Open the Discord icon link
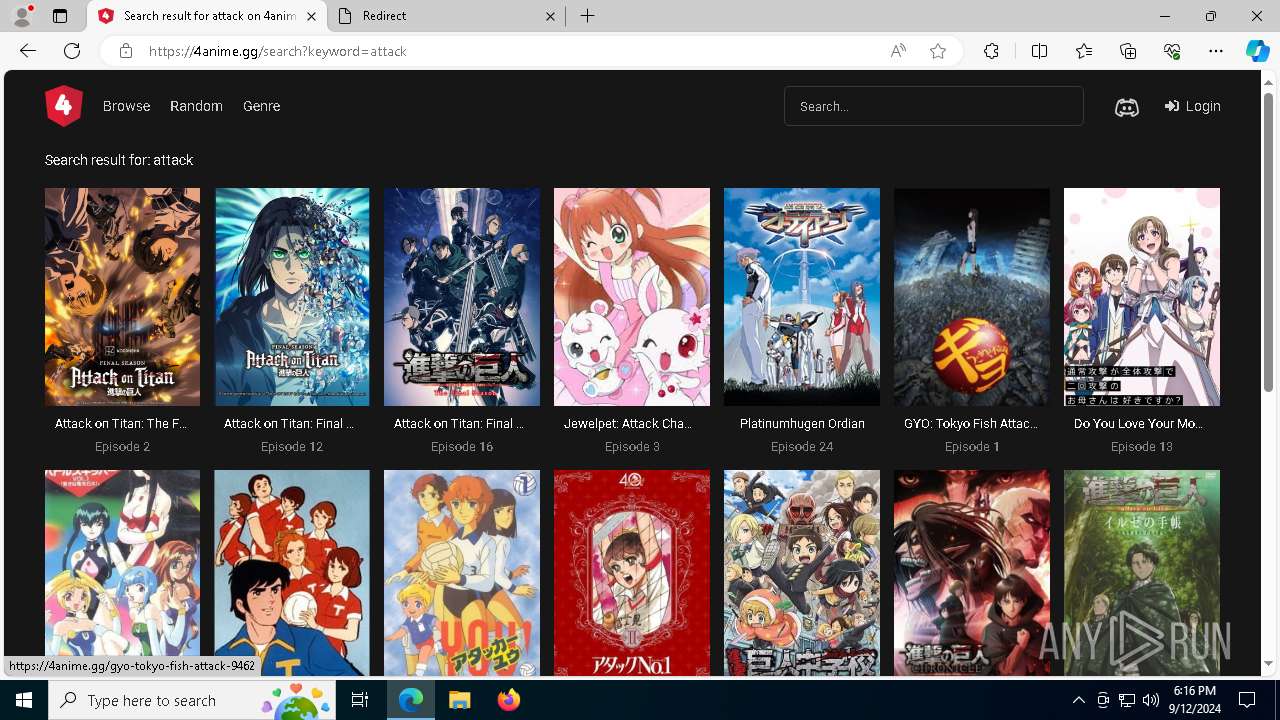This screenshot has width=1280, height=720. tap(1127, 107)
